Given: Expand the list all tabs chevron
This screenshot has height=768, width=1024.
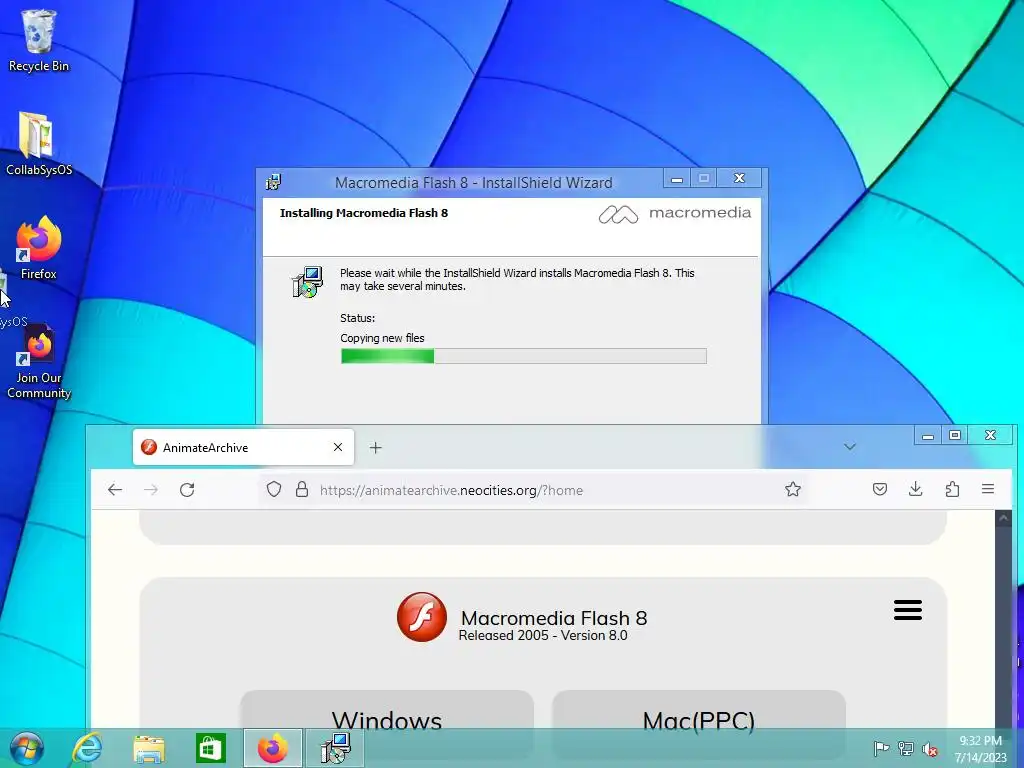Looking at the screenshot, I should 850,447.
